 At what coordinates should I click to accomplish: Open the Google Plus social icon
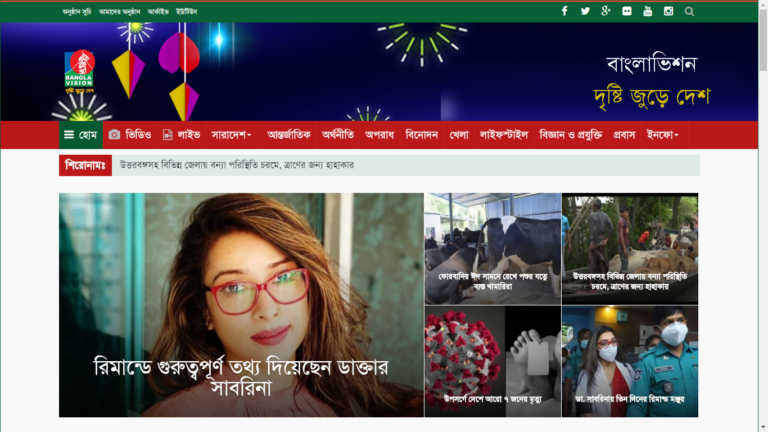click(x=606, y=11)
